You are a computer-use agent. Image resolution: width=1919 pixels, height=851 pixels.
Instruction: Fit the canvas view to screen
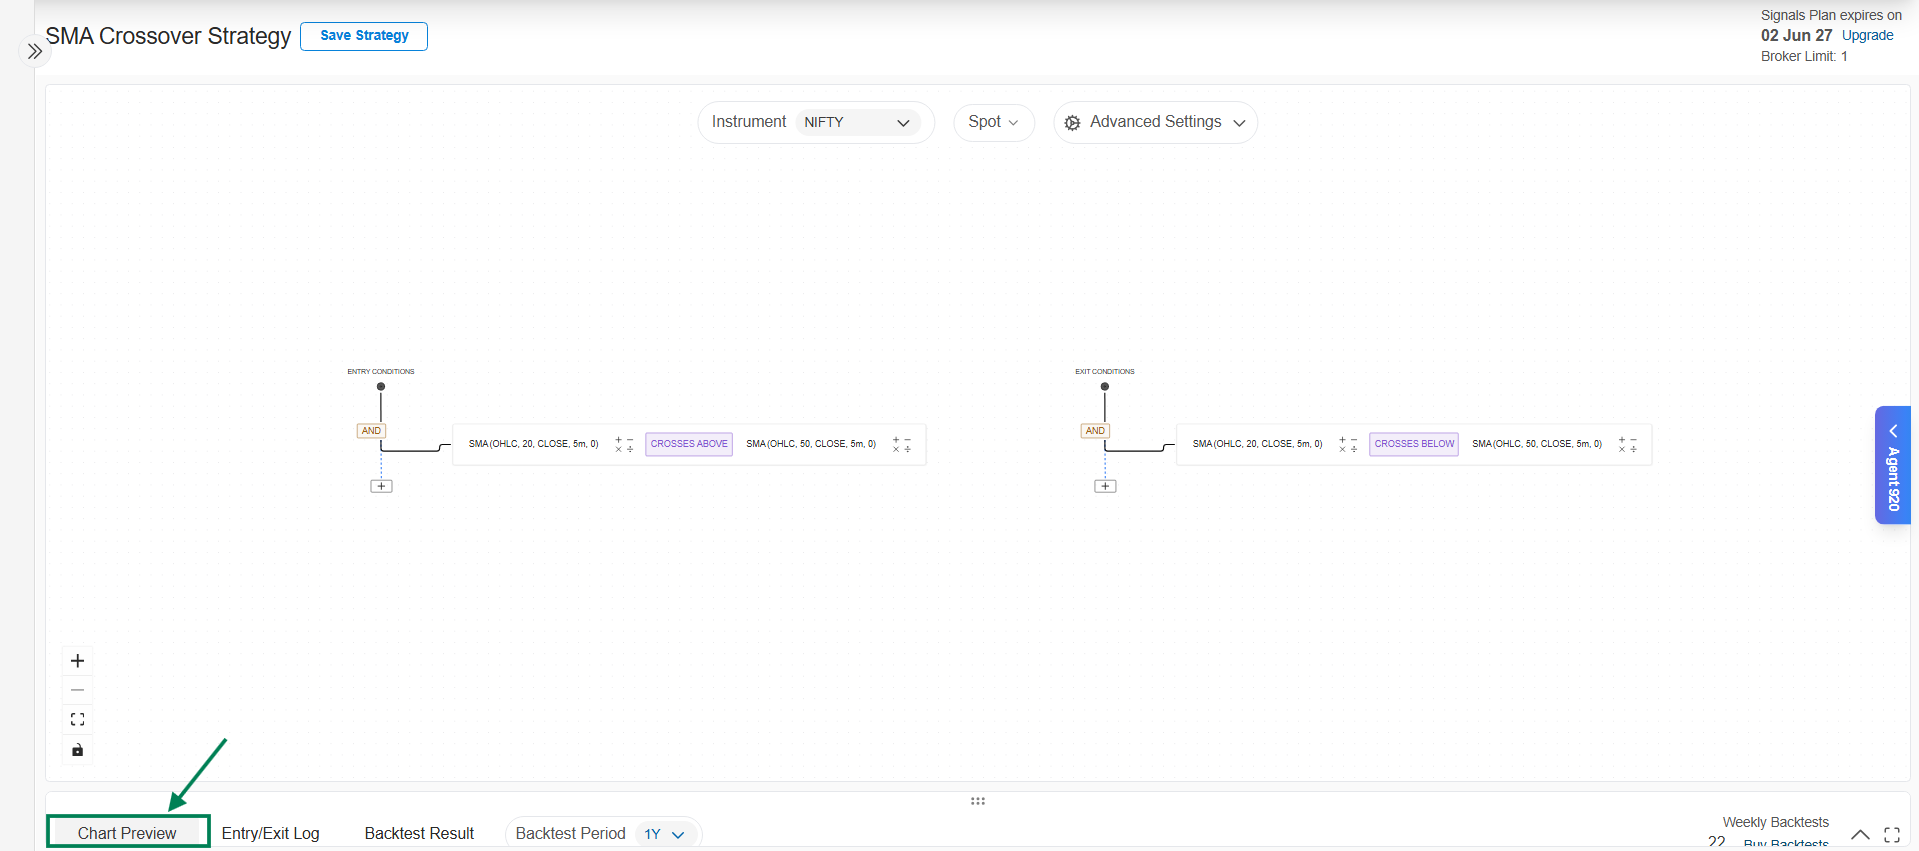[x=77, y=720]
